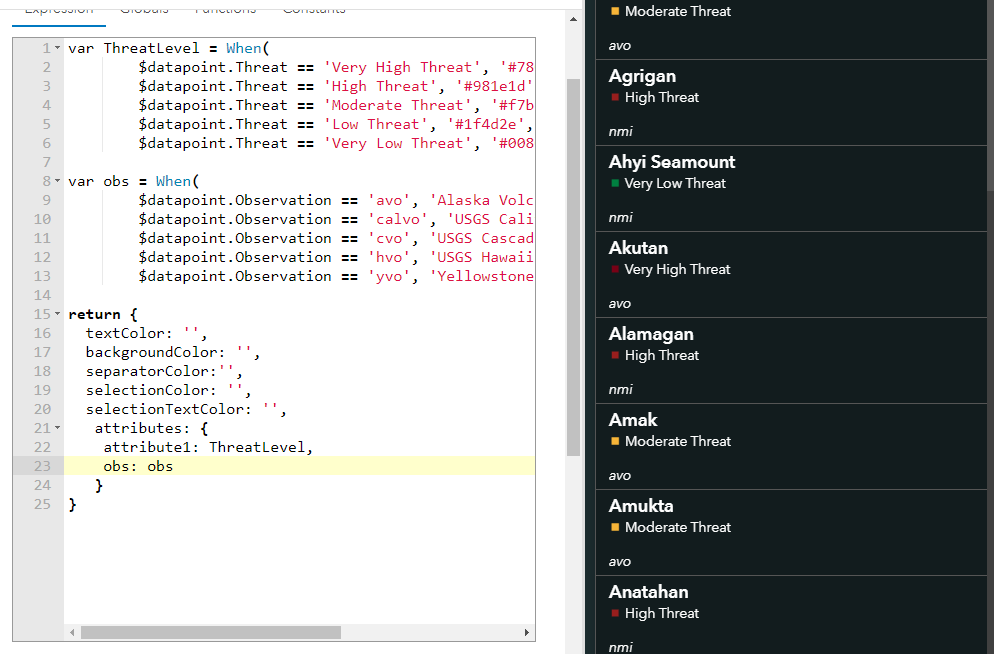994x654 pixels.
Task: Click the 'avo' text under Amukta
Action: [619, 561]
